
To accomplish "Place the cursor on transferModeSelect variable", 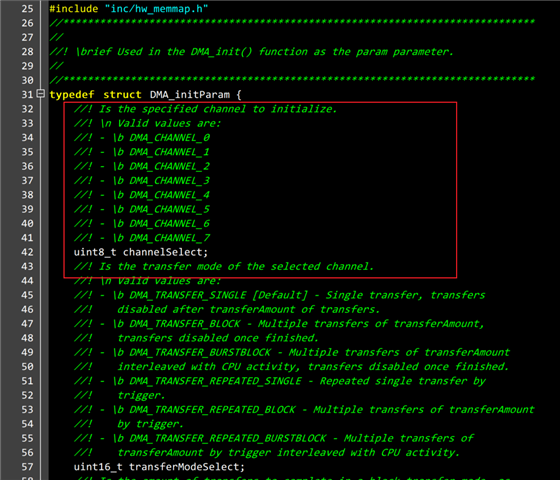I will point(187,467).
